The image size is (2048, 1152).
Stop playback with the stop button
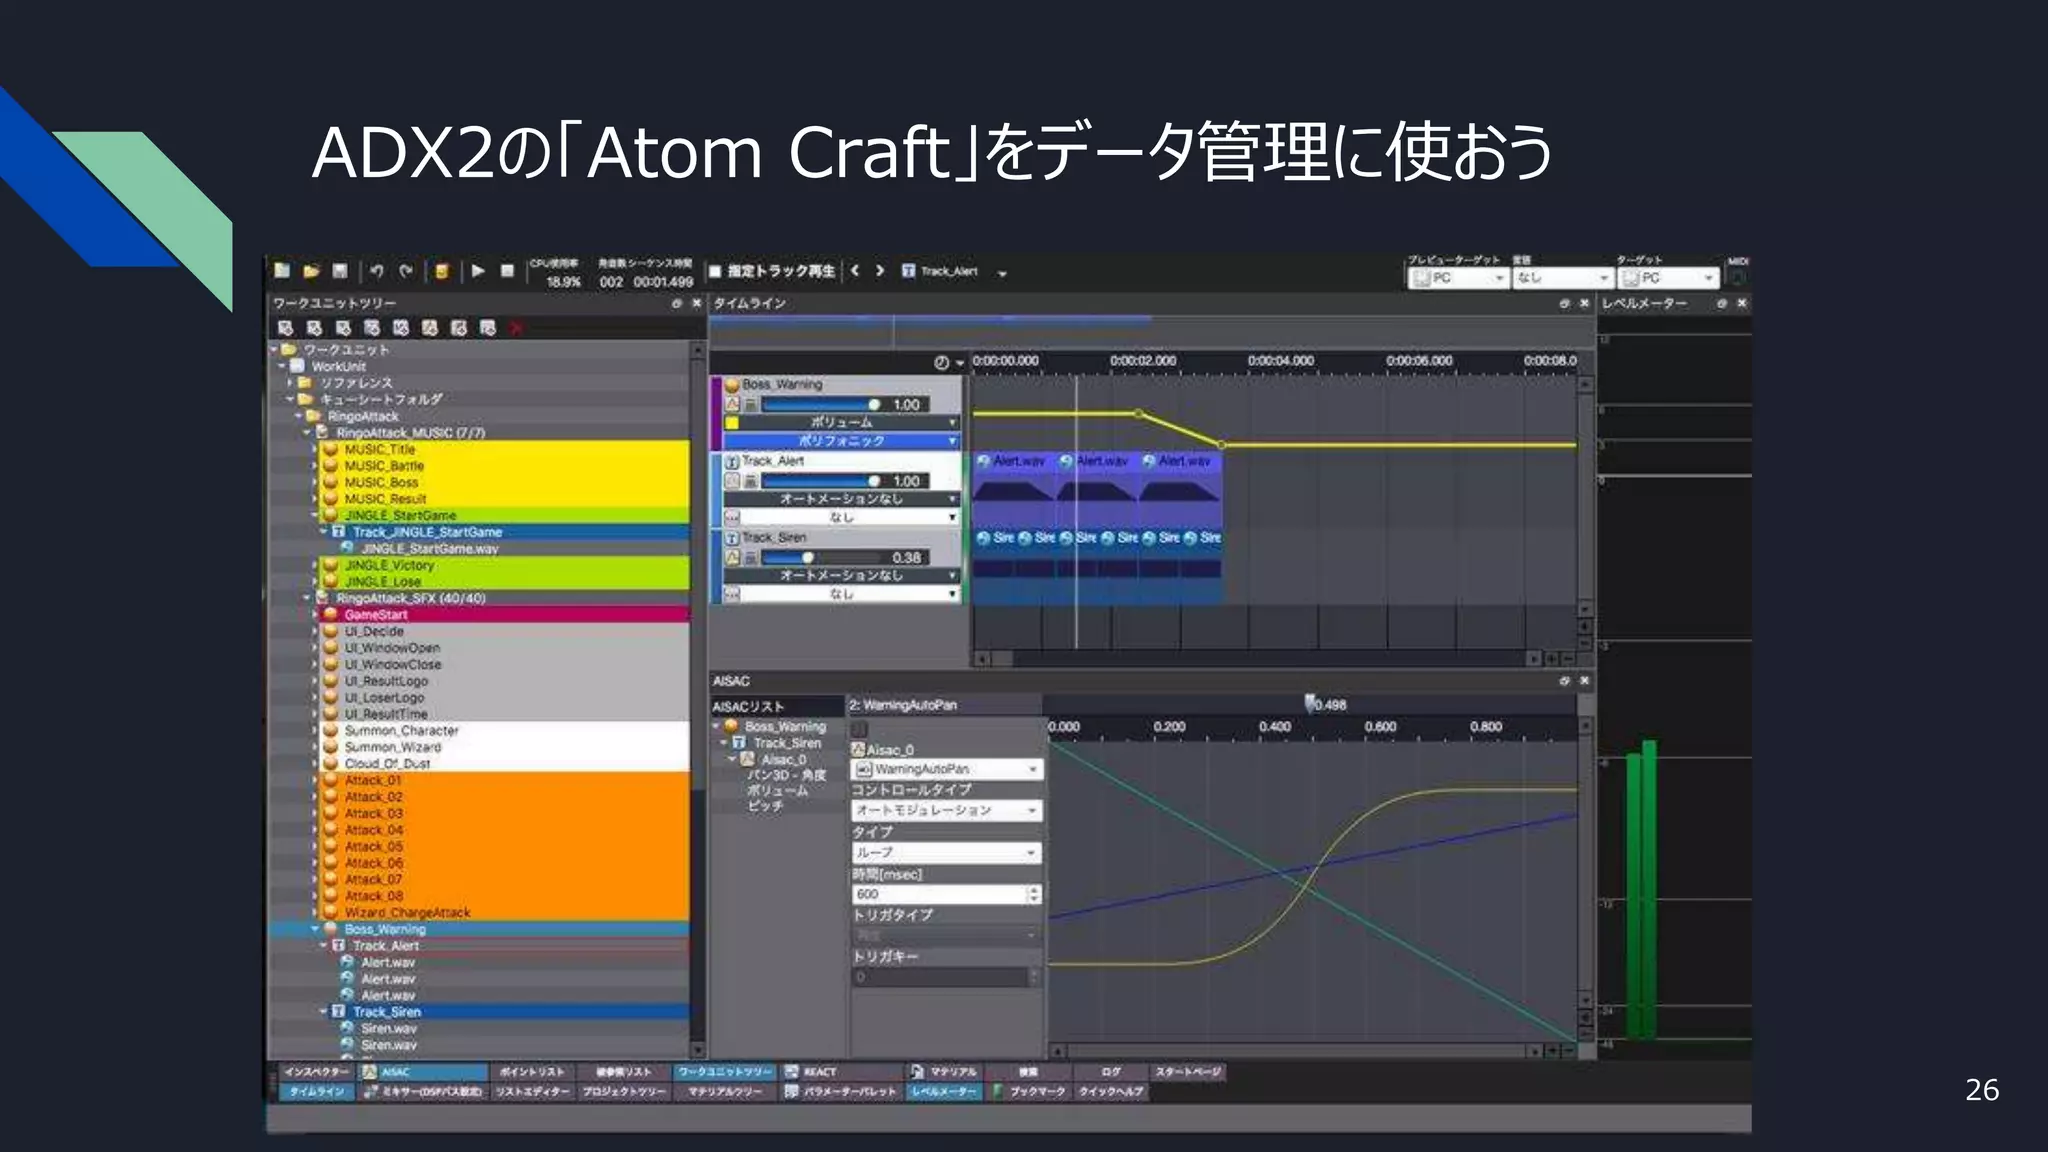pos(507,270)
